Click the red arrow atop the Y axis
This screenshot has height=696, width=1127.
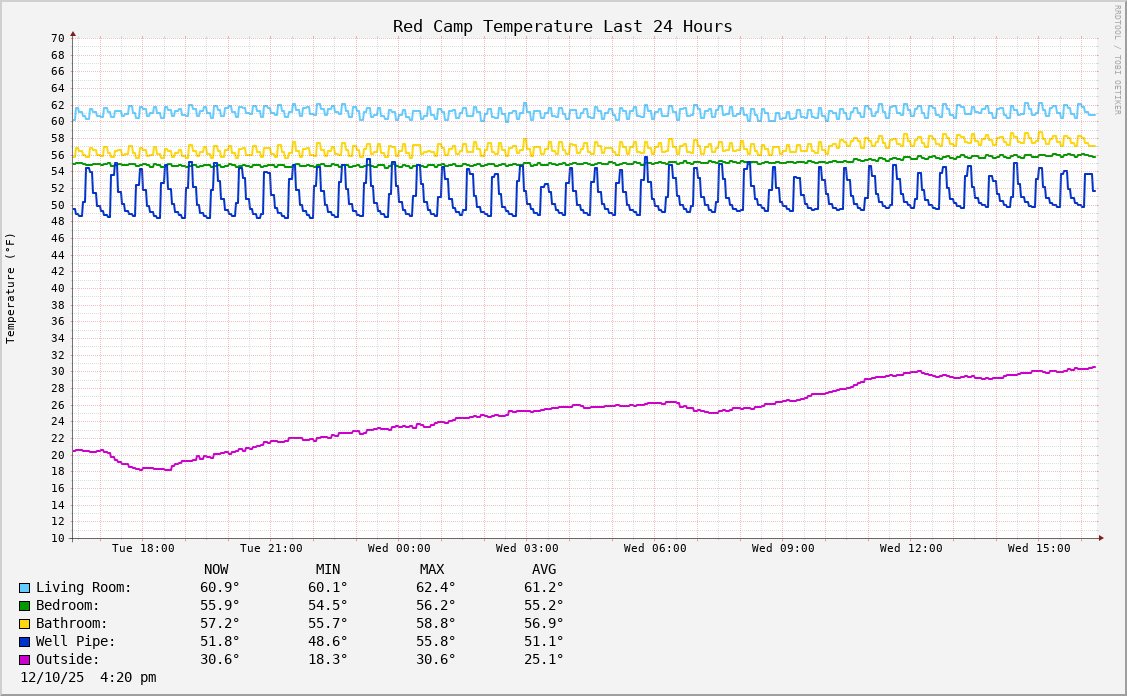click(73, 34)
